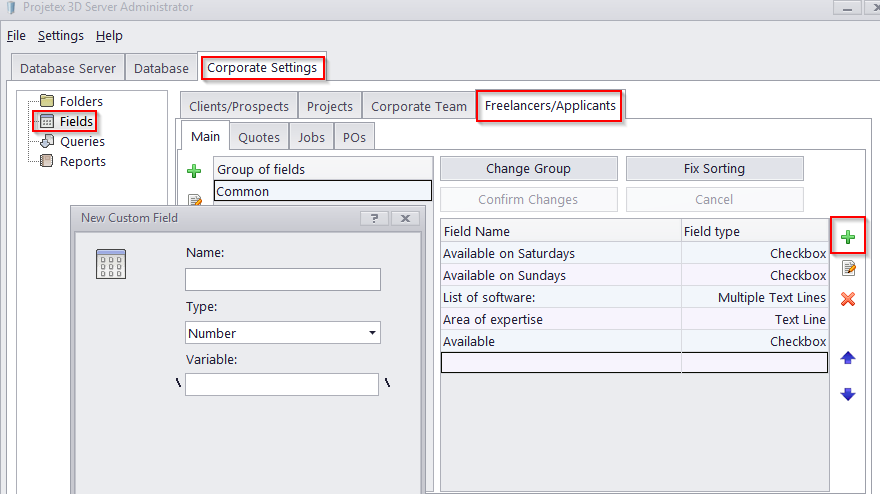Select the Available field row
Viewport: 880px width, 494px height.
634,341
